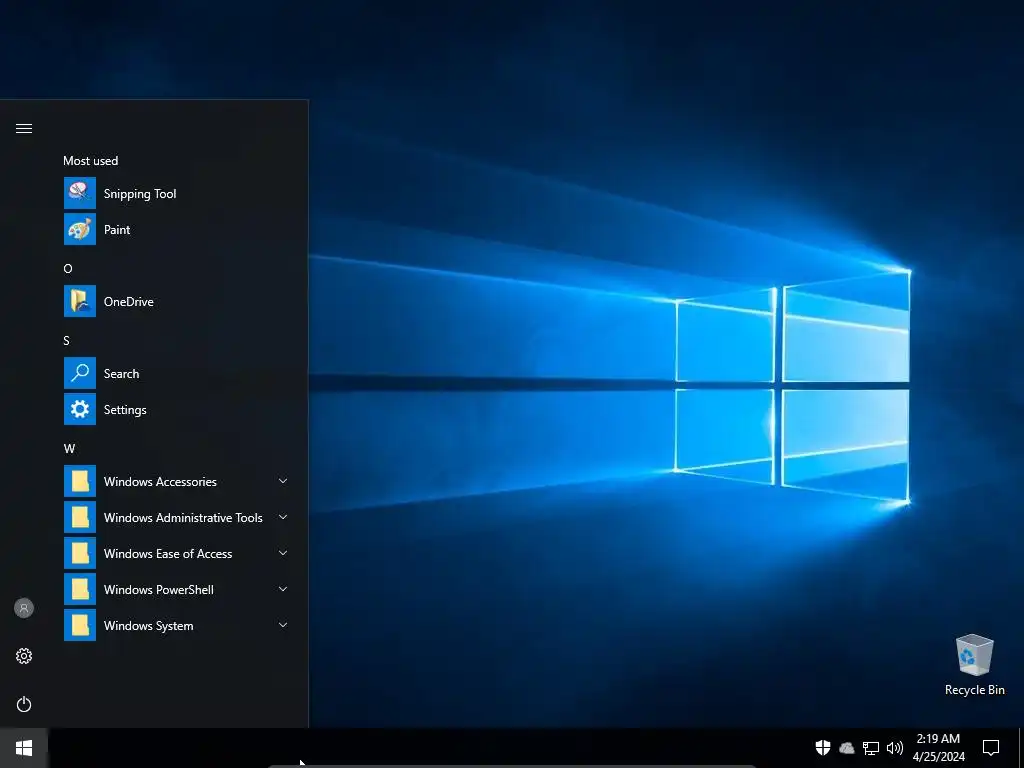Open the OneDrive folder icon
The image size is (1024, 768).
pos(80,301)
